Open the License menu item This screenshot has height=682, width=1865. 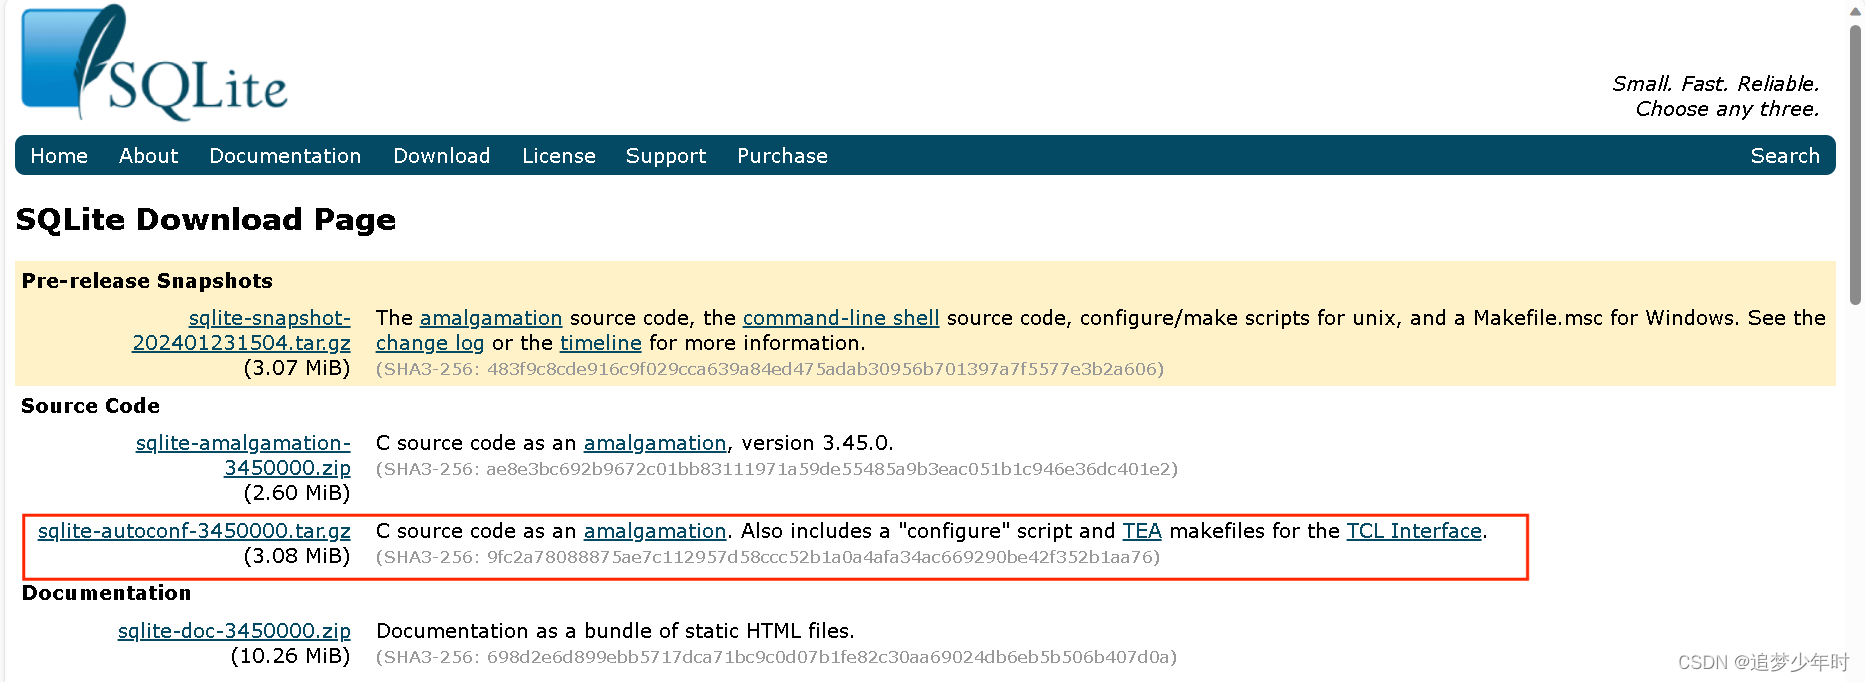pyautogui.click(x=558, y=156)
